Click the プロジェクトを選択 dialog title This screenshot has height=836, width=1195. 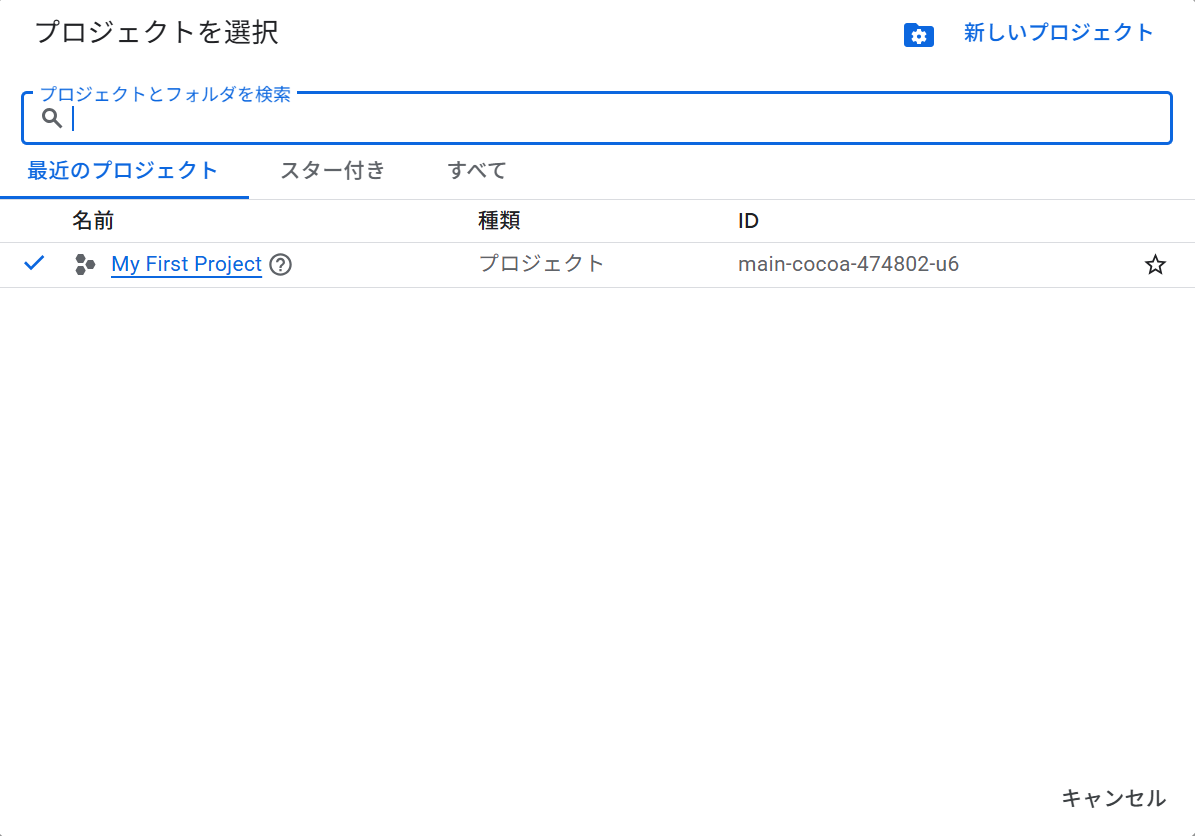(x=157, y=33)
